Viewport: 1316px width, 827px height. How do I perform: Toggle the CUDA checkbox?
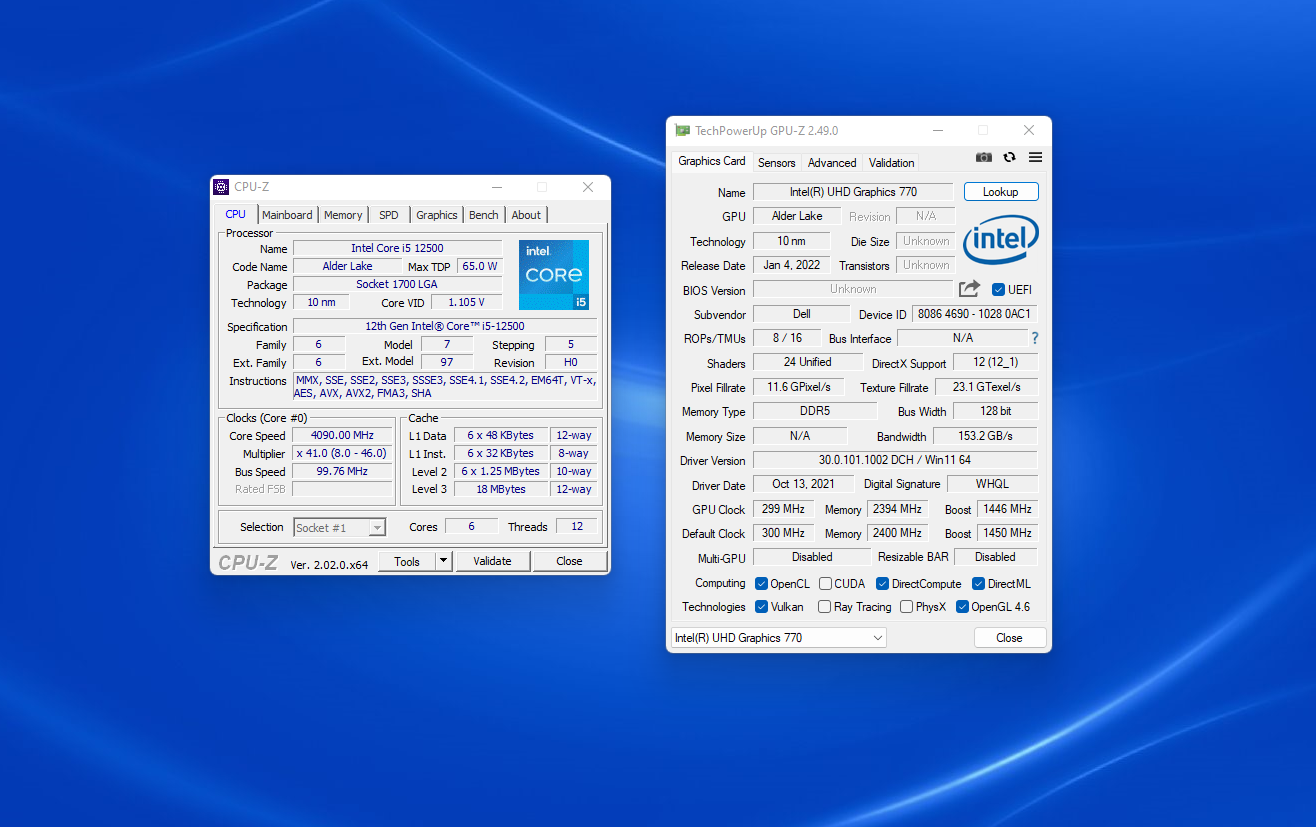click(825, 584)
